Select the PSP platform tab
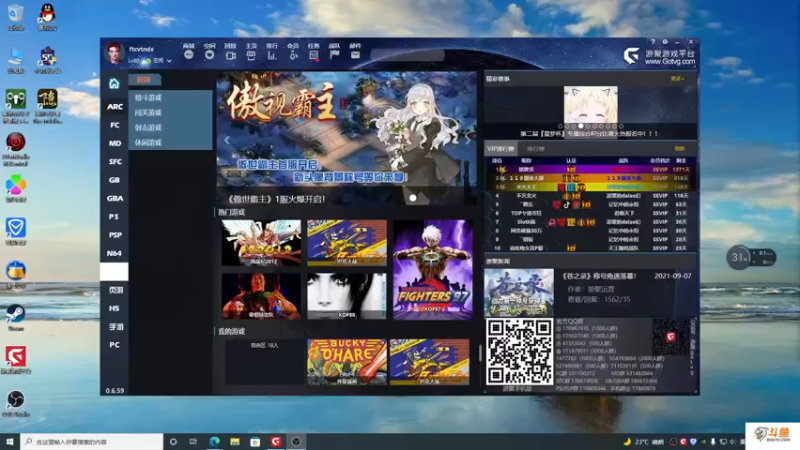Screen dimensions: 800x450 114,235
